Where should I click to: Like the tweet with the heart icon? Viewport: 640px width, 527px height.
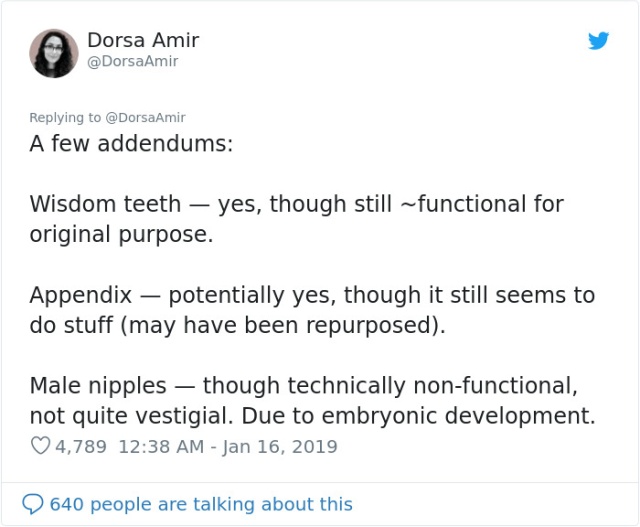(x=40, y=446)
